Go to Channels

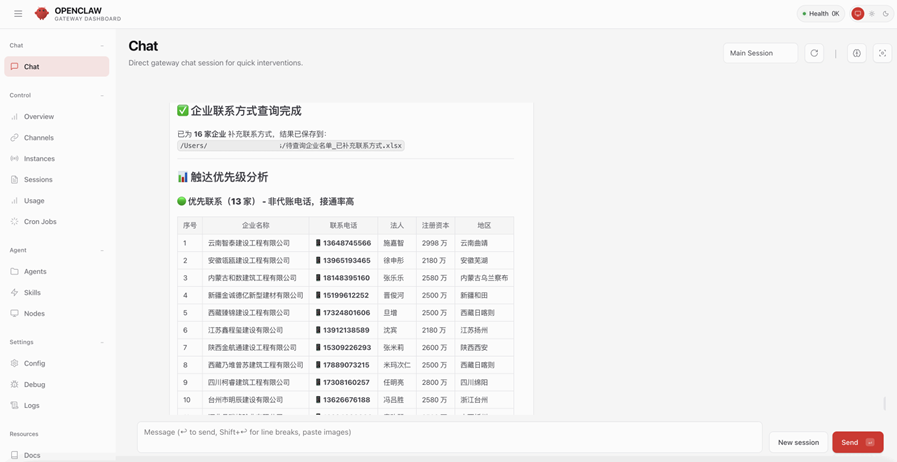coord(57,138)
